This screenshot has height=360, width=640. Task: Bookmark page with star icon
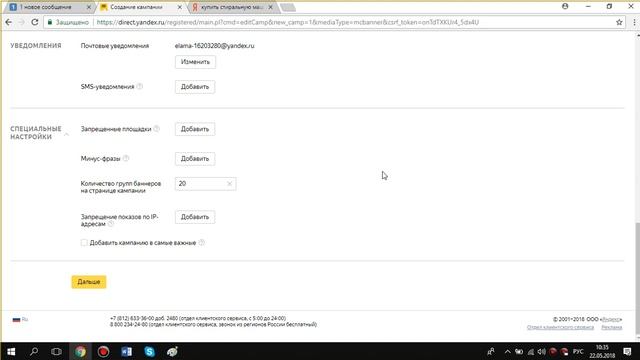[619, 22]
